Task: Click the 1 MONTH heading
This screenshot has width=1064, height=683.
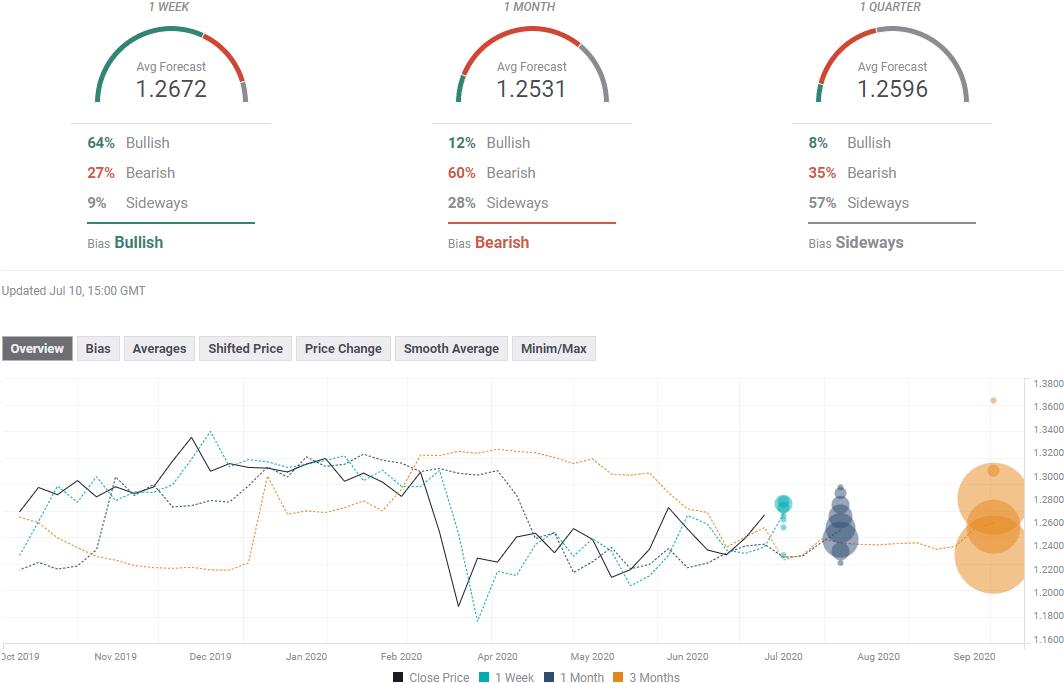Action: (x=529, y=7)
